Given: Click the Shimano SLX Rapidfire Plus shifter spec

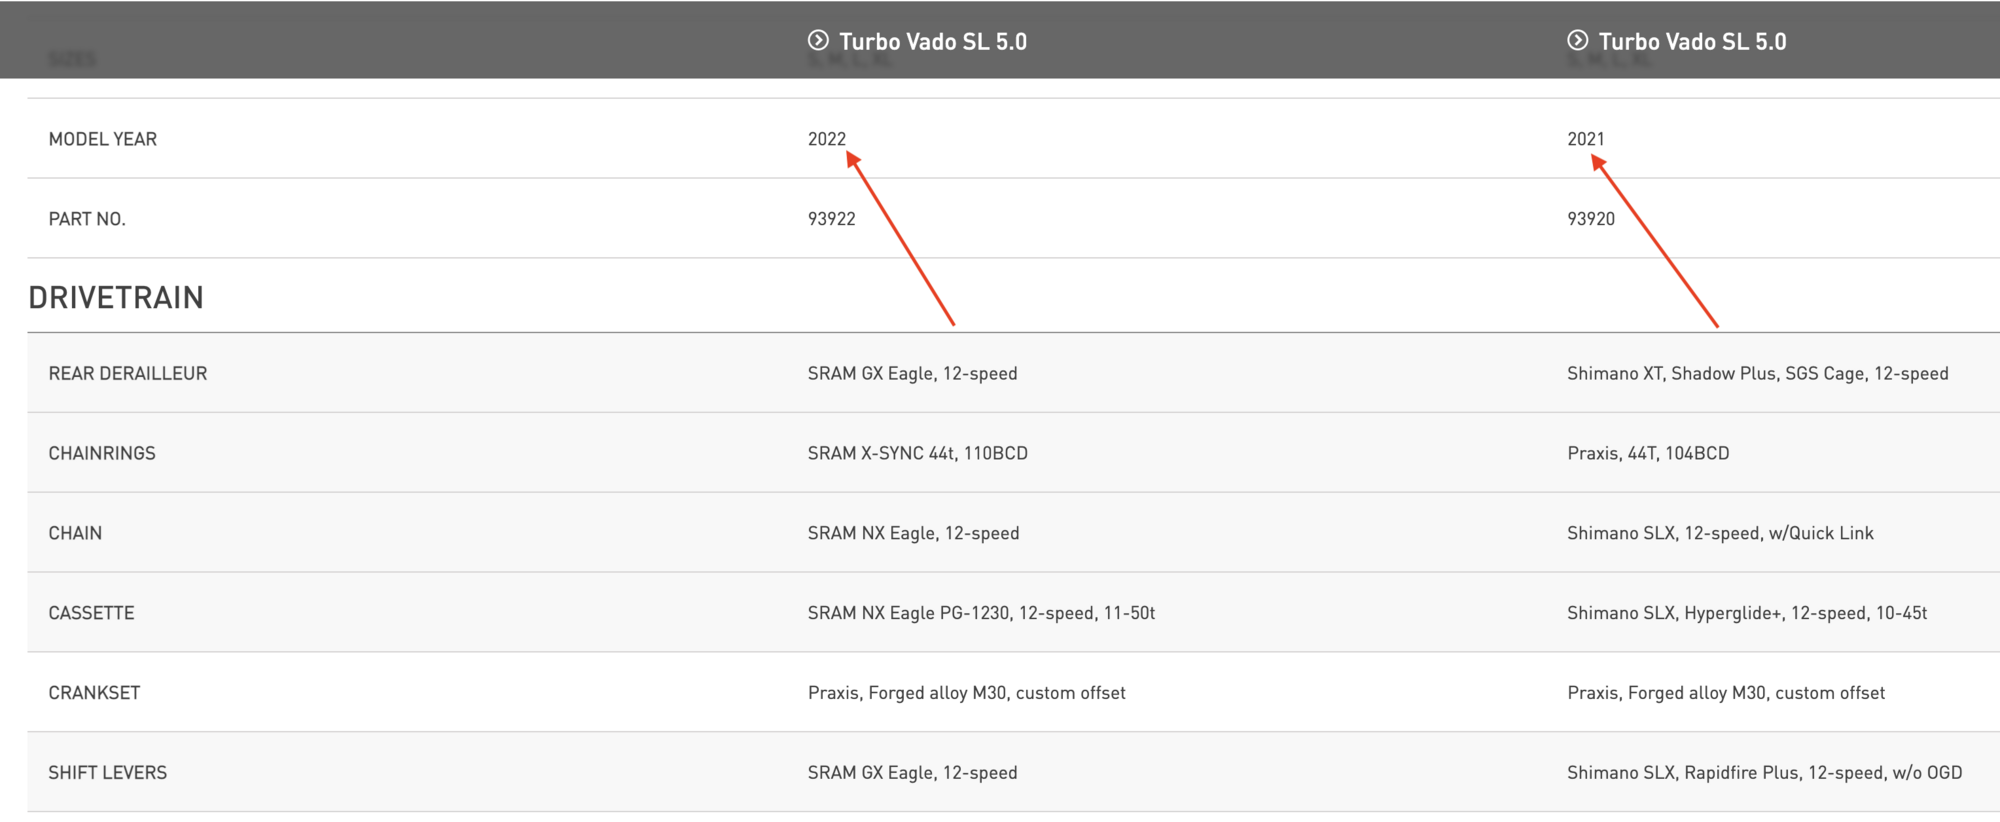Looking at the screenshot, I should click(x=1764, y=773).
